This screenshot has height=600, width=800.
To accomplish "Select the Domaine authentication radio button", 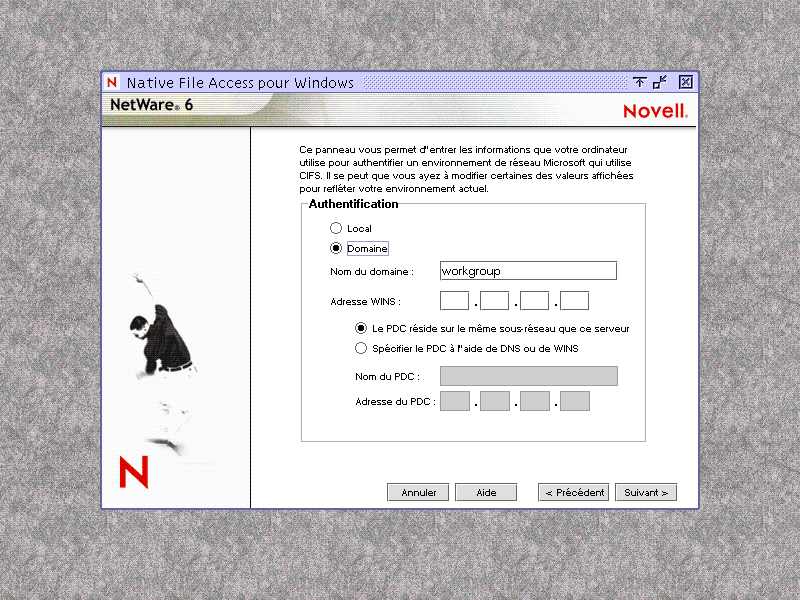I will (x=336, y=248).
